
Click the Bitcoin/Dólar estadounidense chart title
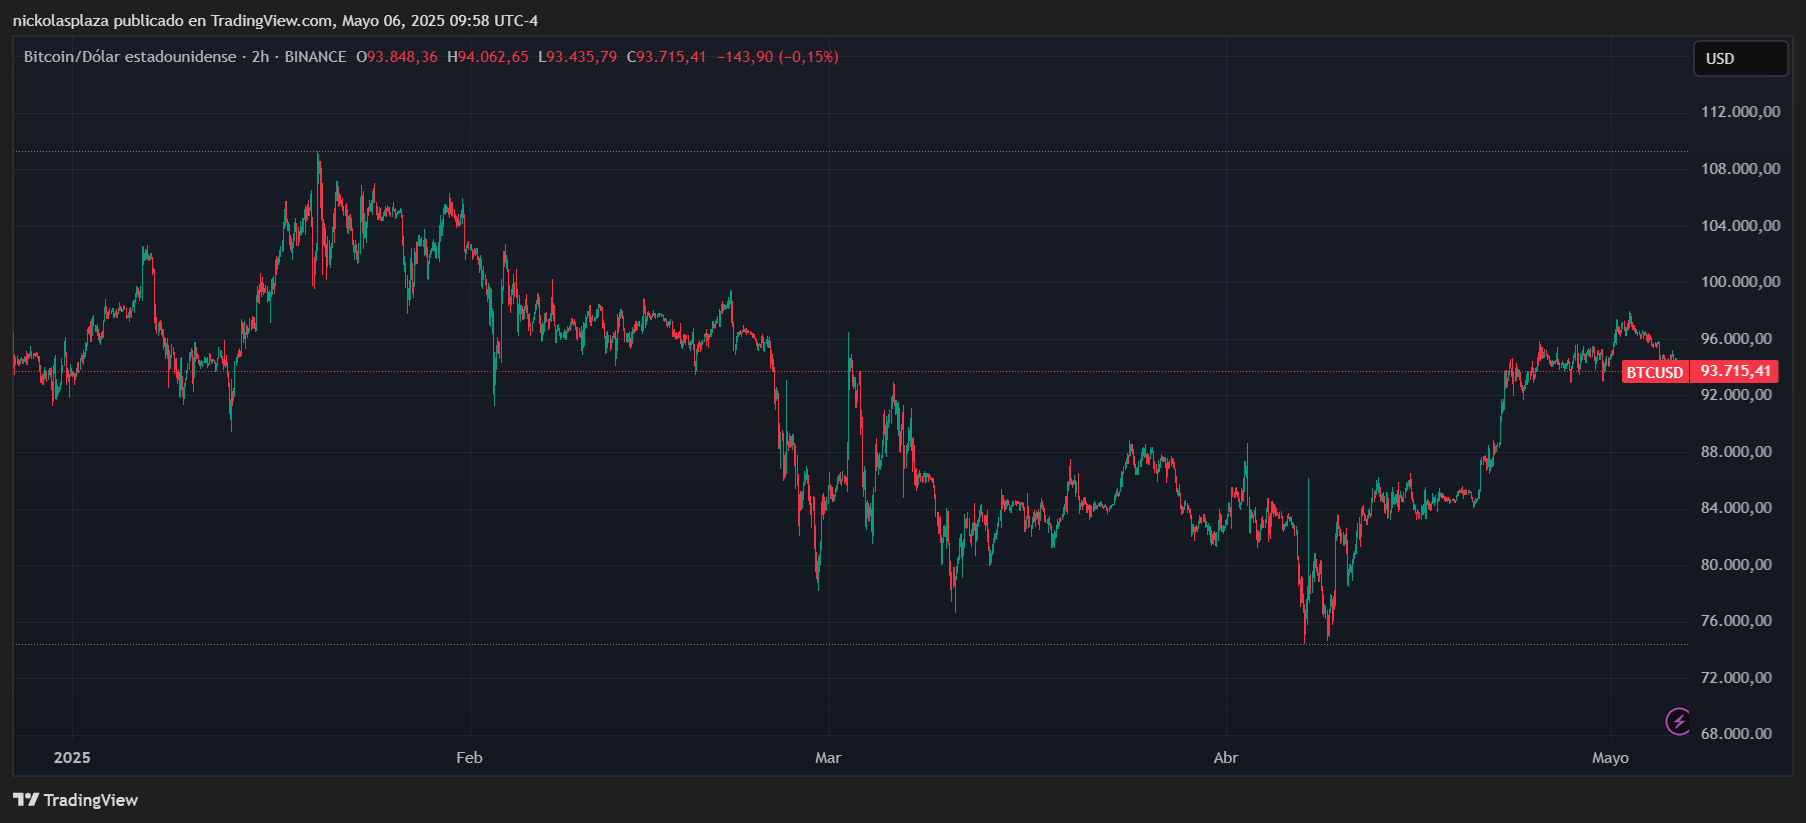pyautogui.click(x=130, y=57)
